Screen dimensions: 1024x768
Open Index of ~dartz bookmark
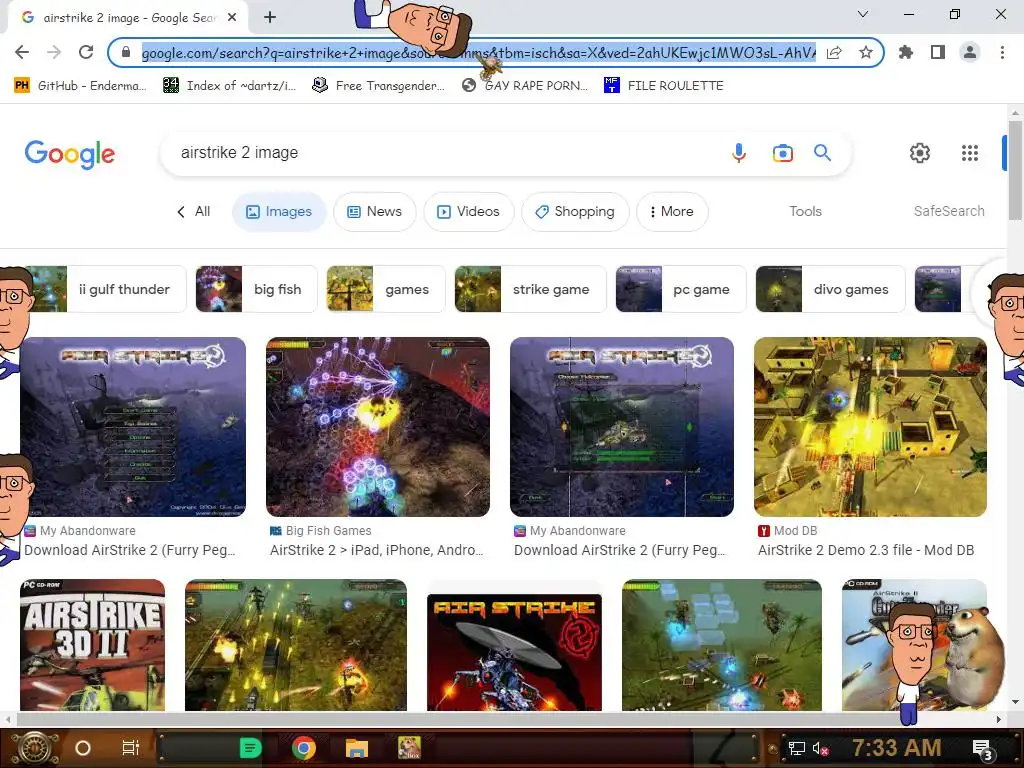point(229,86)
